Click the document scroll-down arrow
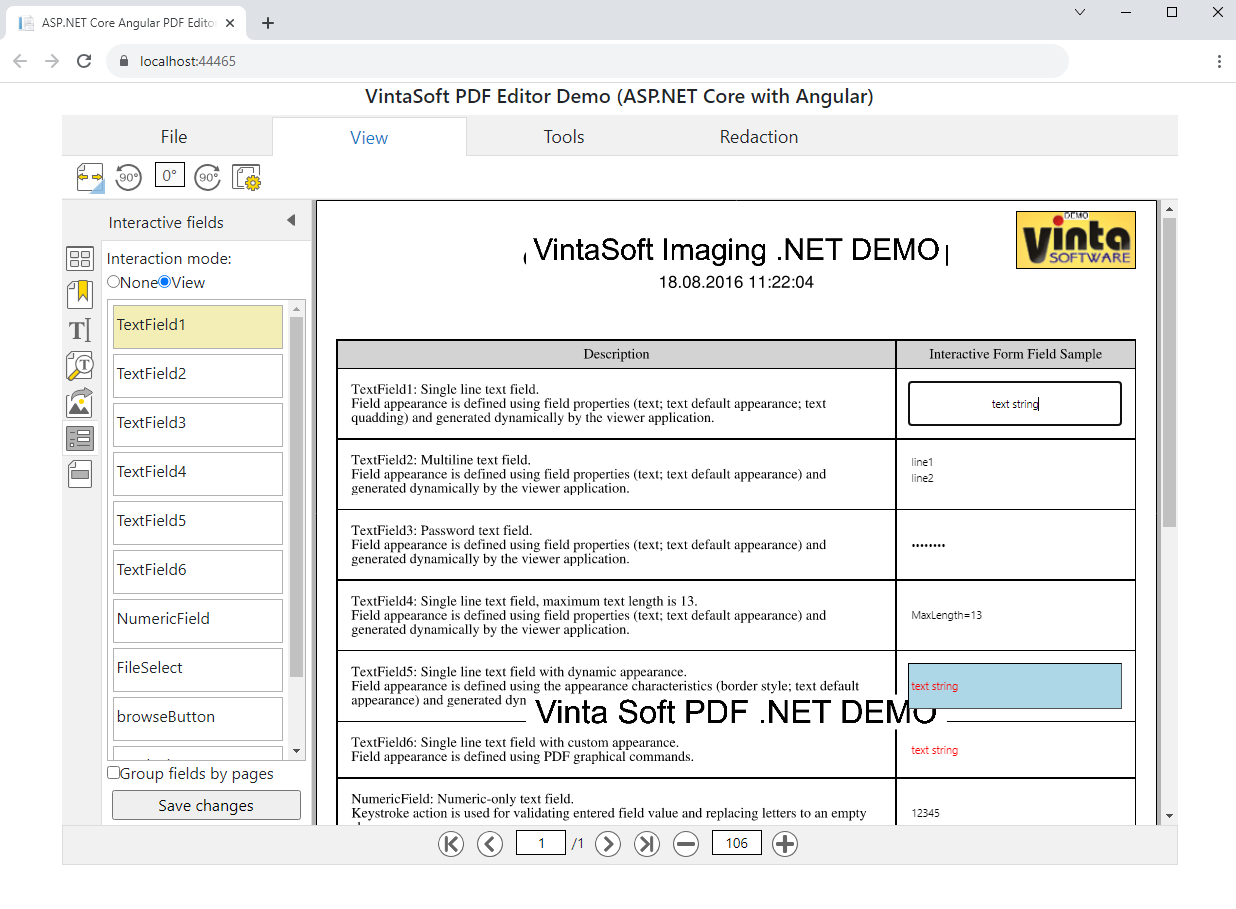The image size is (1236, 909). coord(1170,816)
